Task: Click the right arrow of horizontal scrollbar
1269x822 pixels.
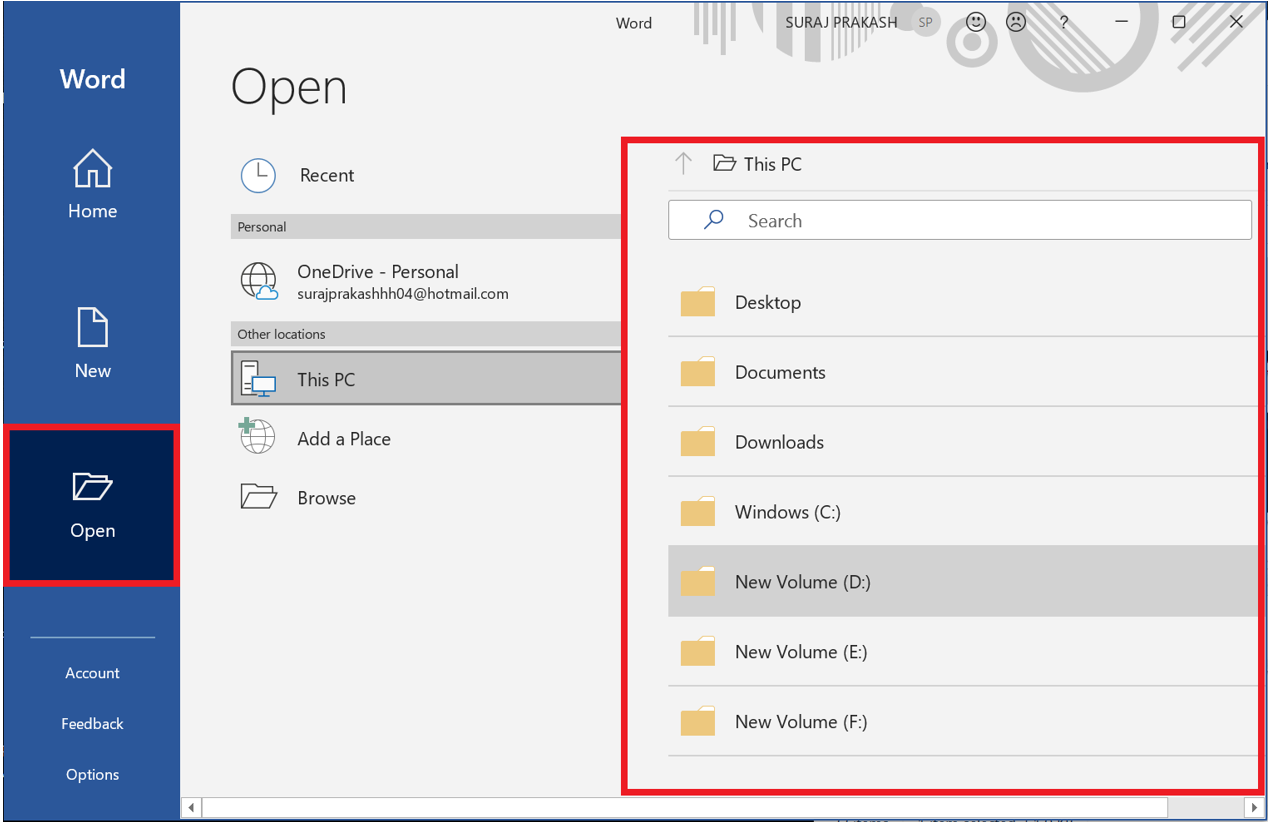Action: click(1254, 807)
